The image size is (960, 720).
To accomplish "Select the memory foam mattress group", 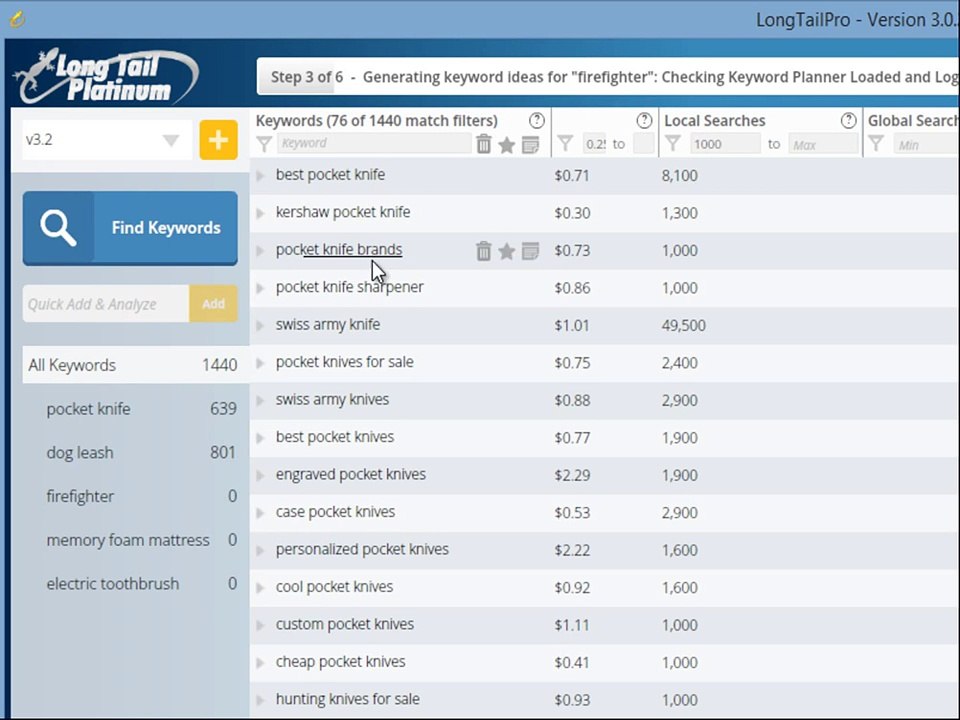I will 141,540.
